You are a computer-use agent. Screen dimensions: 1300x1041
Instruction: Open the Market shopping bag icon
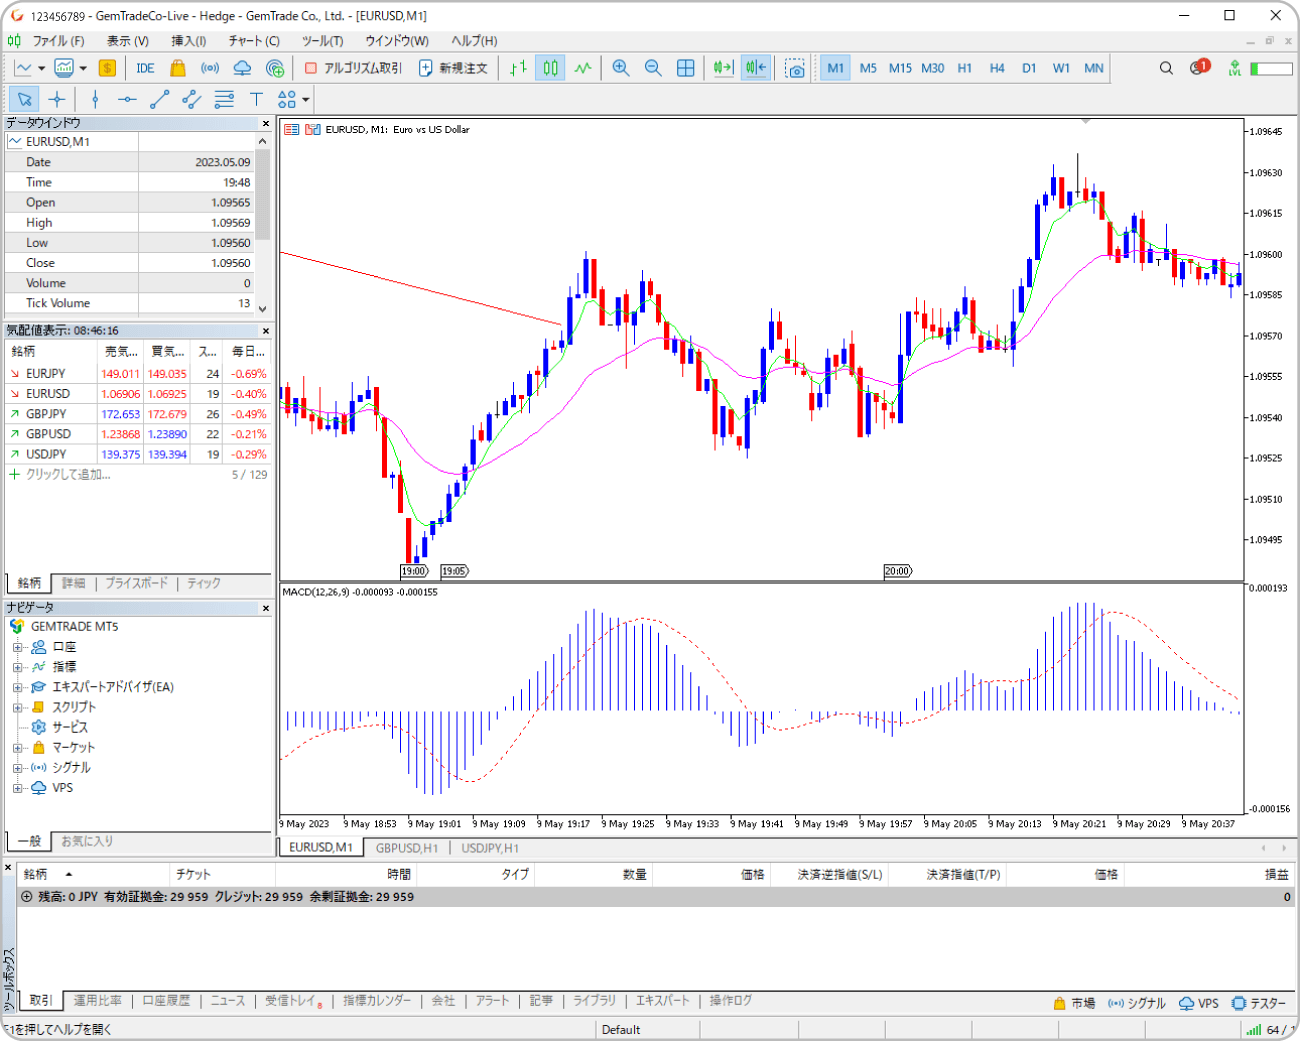point(178,68)
